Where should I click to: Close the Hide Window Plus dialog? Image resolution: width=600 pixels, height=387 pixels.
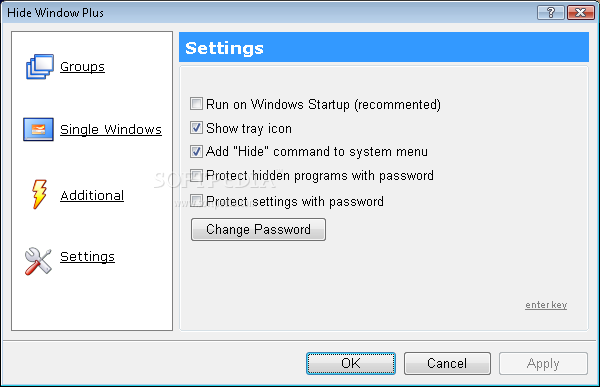point(580,13)
